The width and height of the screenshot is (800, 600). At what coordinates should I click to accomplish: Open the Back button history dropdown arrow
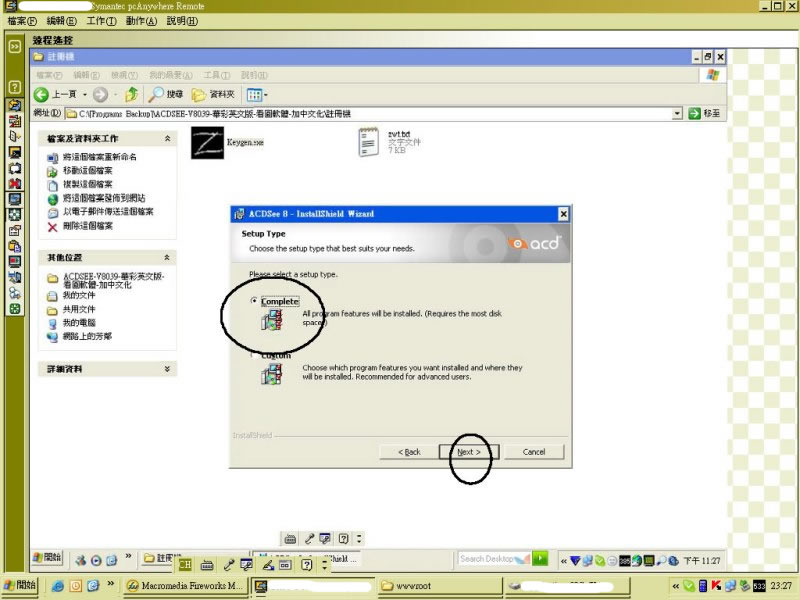pos(85,94)
